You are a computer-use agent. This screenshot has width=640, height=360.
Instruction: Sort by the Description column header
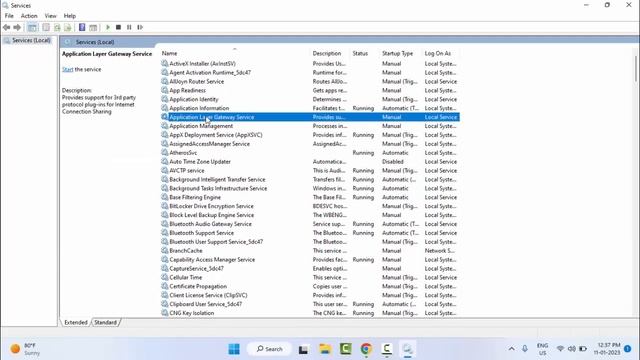[327, 53]
